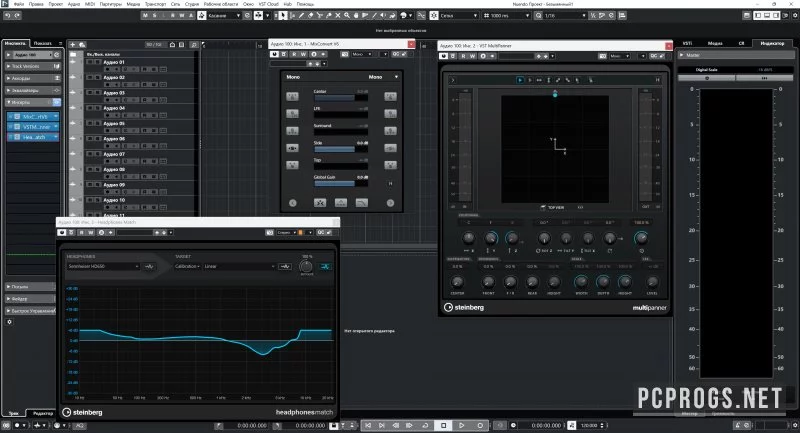This screenshot has height=433, width=800.
Task: Click the MixConvert center crossed-arrows bottom icon
Action: coord(320,203)
